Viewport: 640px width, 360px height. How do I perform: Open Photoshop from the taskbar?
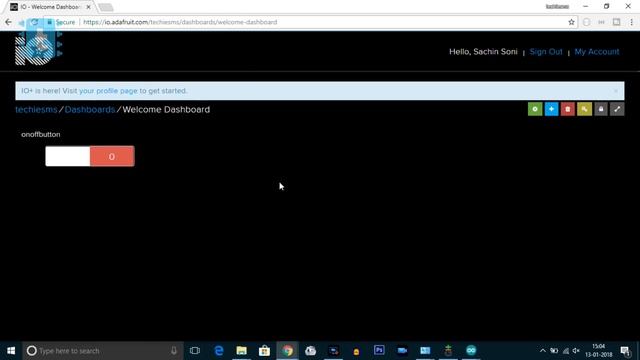pos(379,350)
